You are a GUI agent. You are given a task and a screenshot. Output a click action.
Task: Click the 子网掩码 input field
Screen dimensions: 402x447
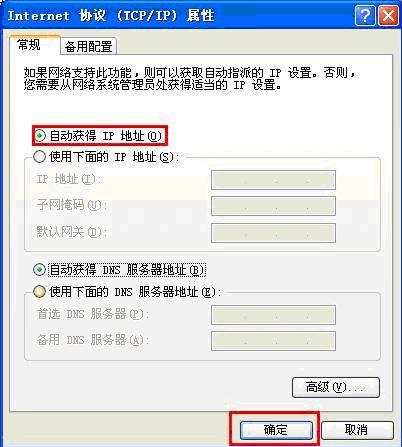[x=273, y=206]
